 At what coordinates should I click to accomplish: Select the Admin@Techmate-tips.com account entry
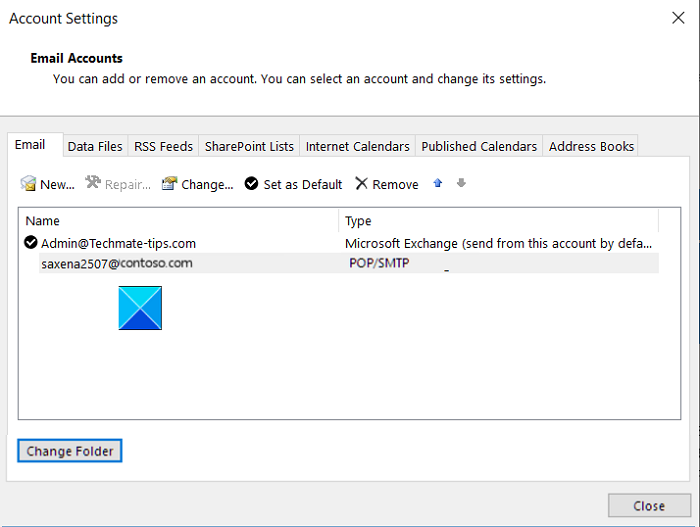(118, 243)
